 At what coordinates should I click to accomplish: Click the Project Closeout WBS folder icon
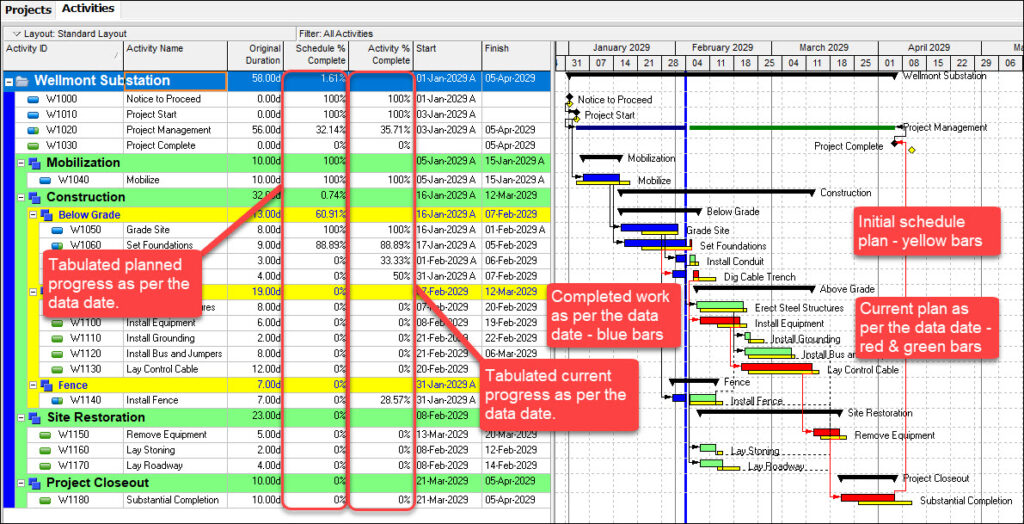pyautogui.click(x=35, y=483)
